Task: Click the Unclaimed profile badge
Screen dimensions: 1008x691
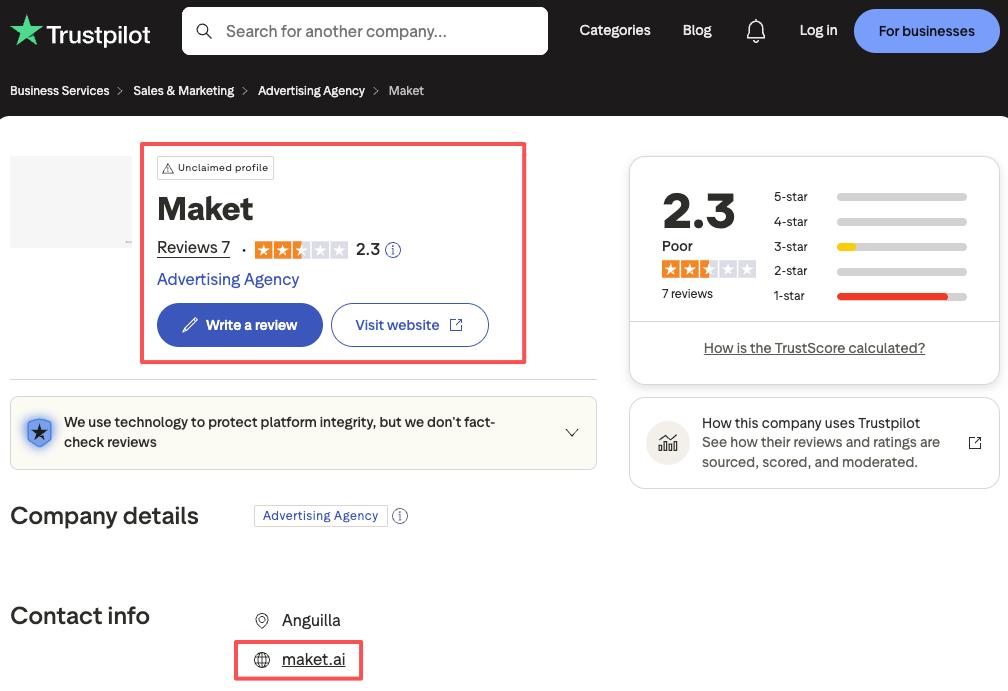Action: click(x=215, y=168)
